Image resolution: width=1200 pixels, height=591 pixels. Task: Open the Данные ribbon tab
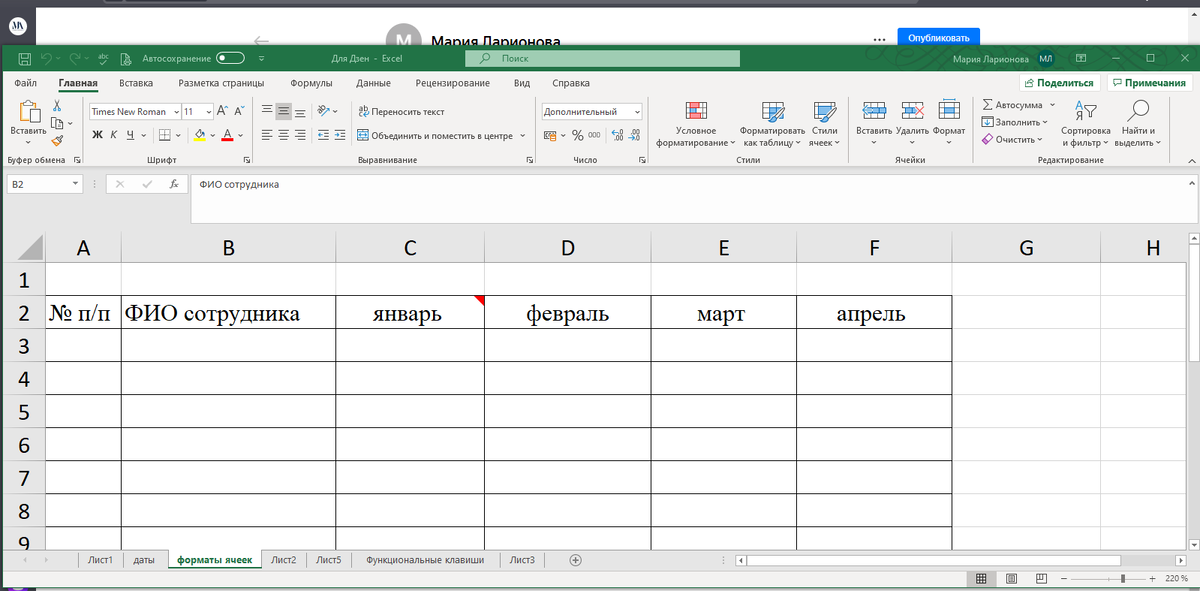tap(373, 83)
